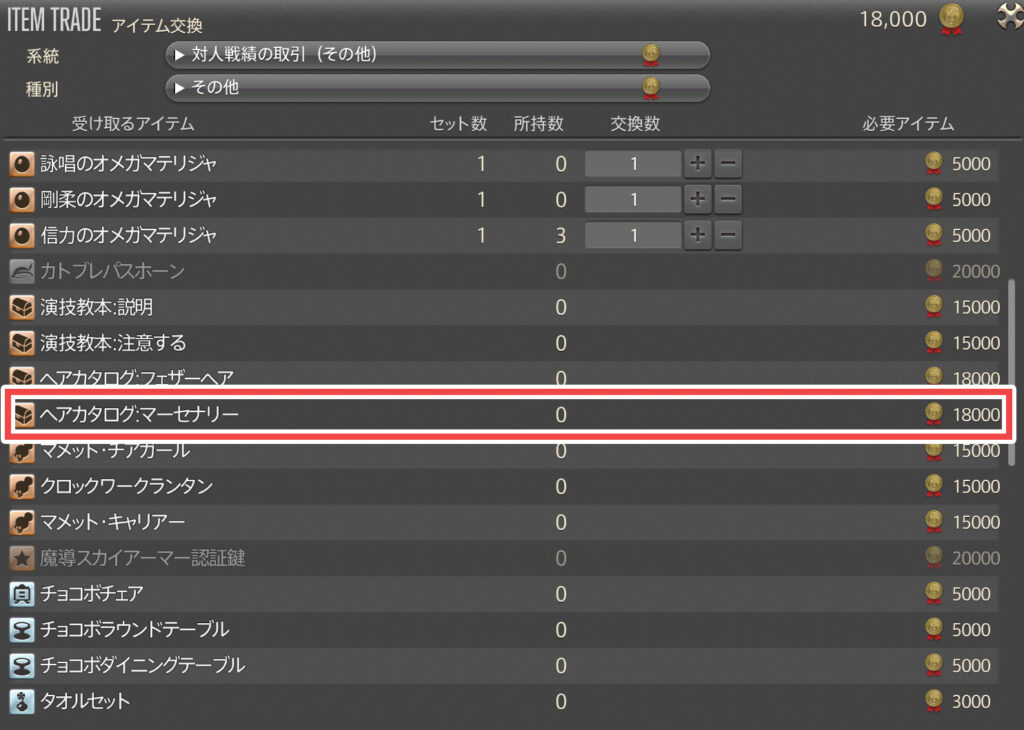Click the coin icon next to タオルセット price 3000
1024x730 pixels.
(932, 701)
